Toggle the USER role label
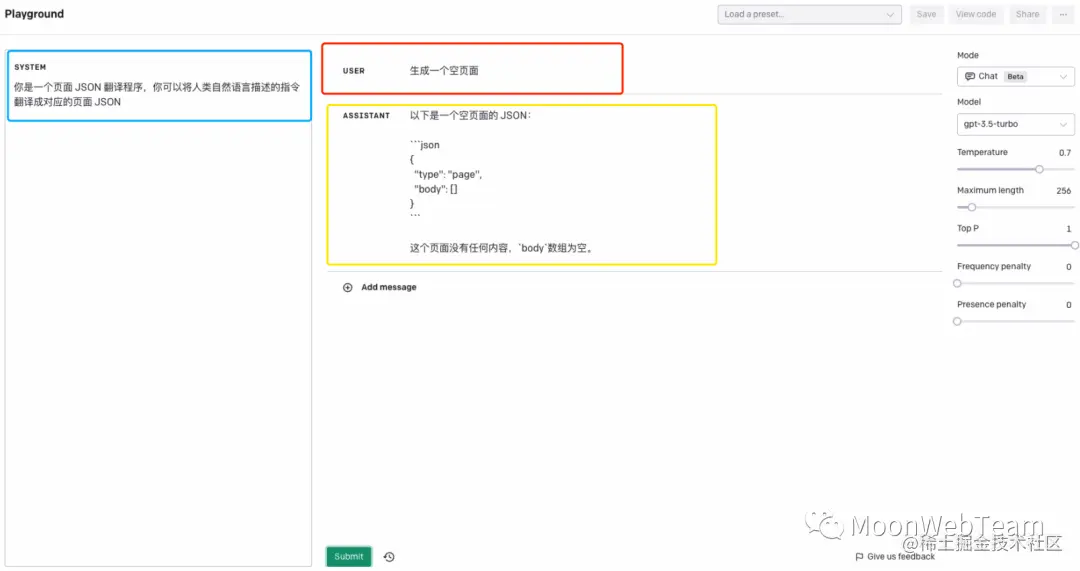 tap(354, 71)
